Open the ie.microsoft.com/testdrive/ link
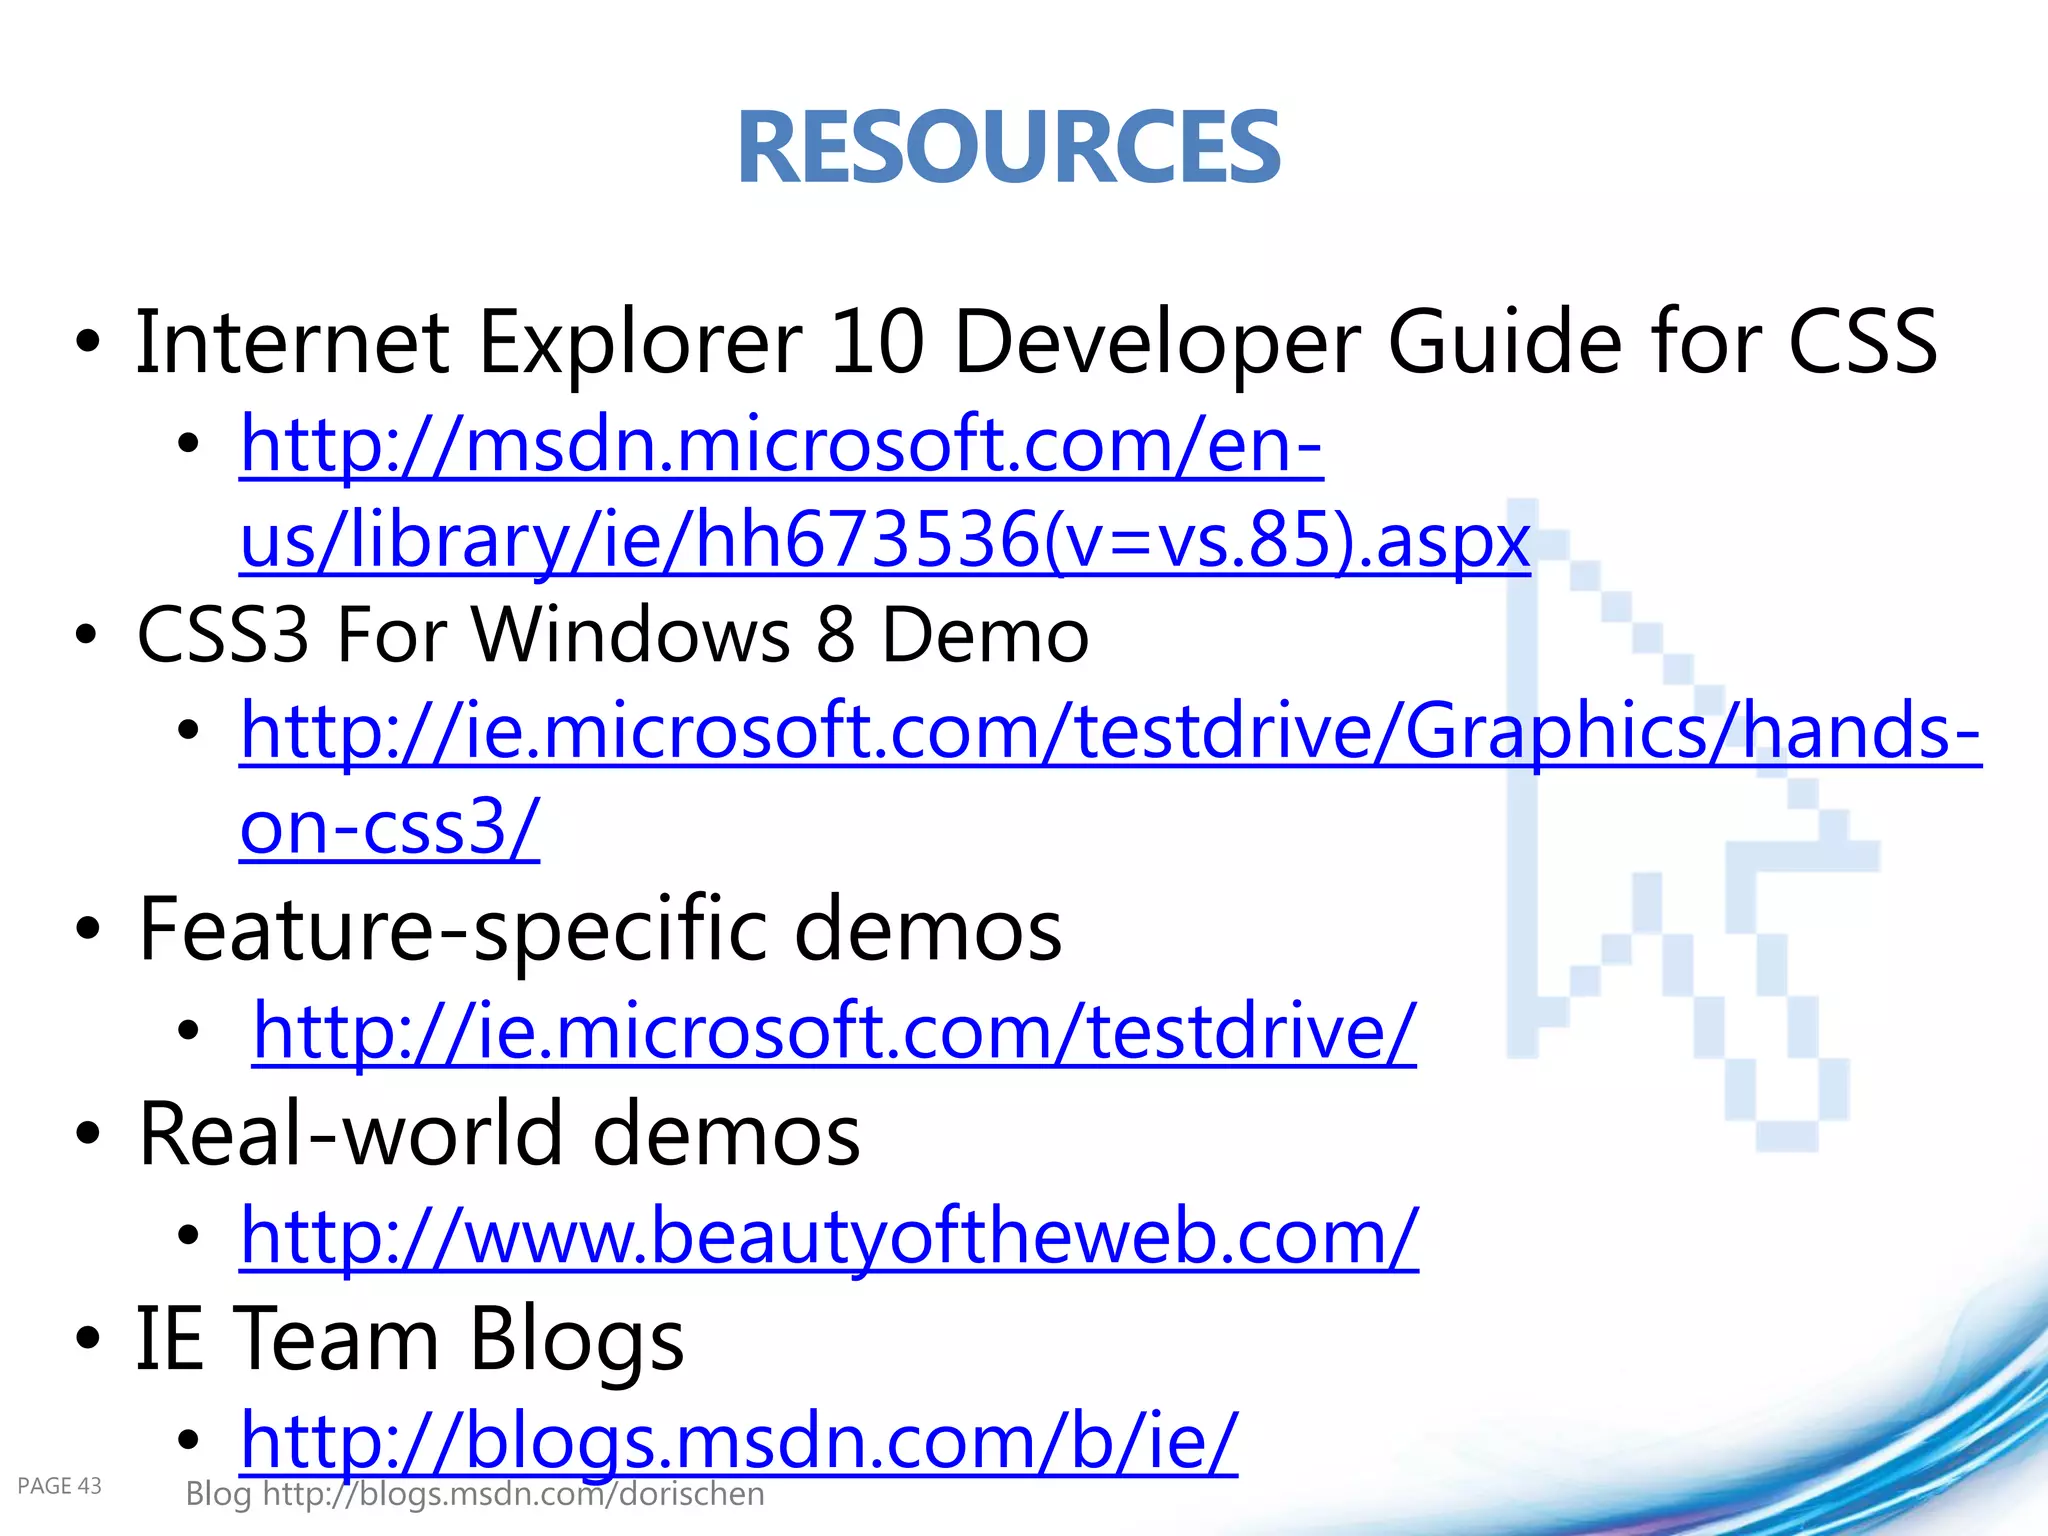This screenshot has height=1536, width=2048. (x=834, y=1031)
